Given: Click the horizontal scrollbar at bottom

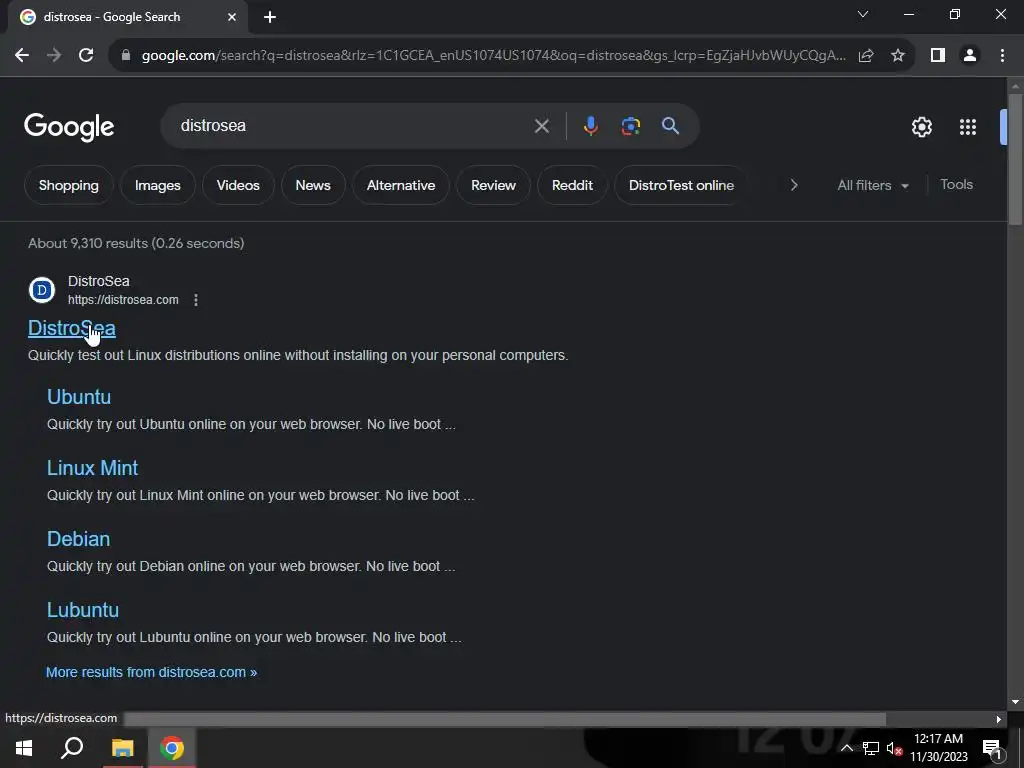Looking at the screenshot, I should [x=505, y=719].
